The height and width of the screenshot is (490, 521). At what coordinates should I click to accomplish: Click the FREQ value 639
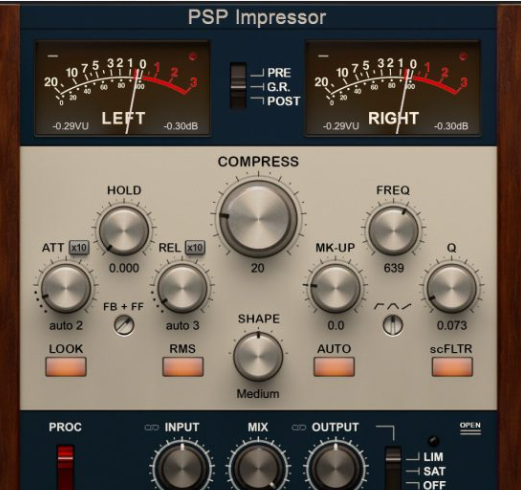[394, 268]
